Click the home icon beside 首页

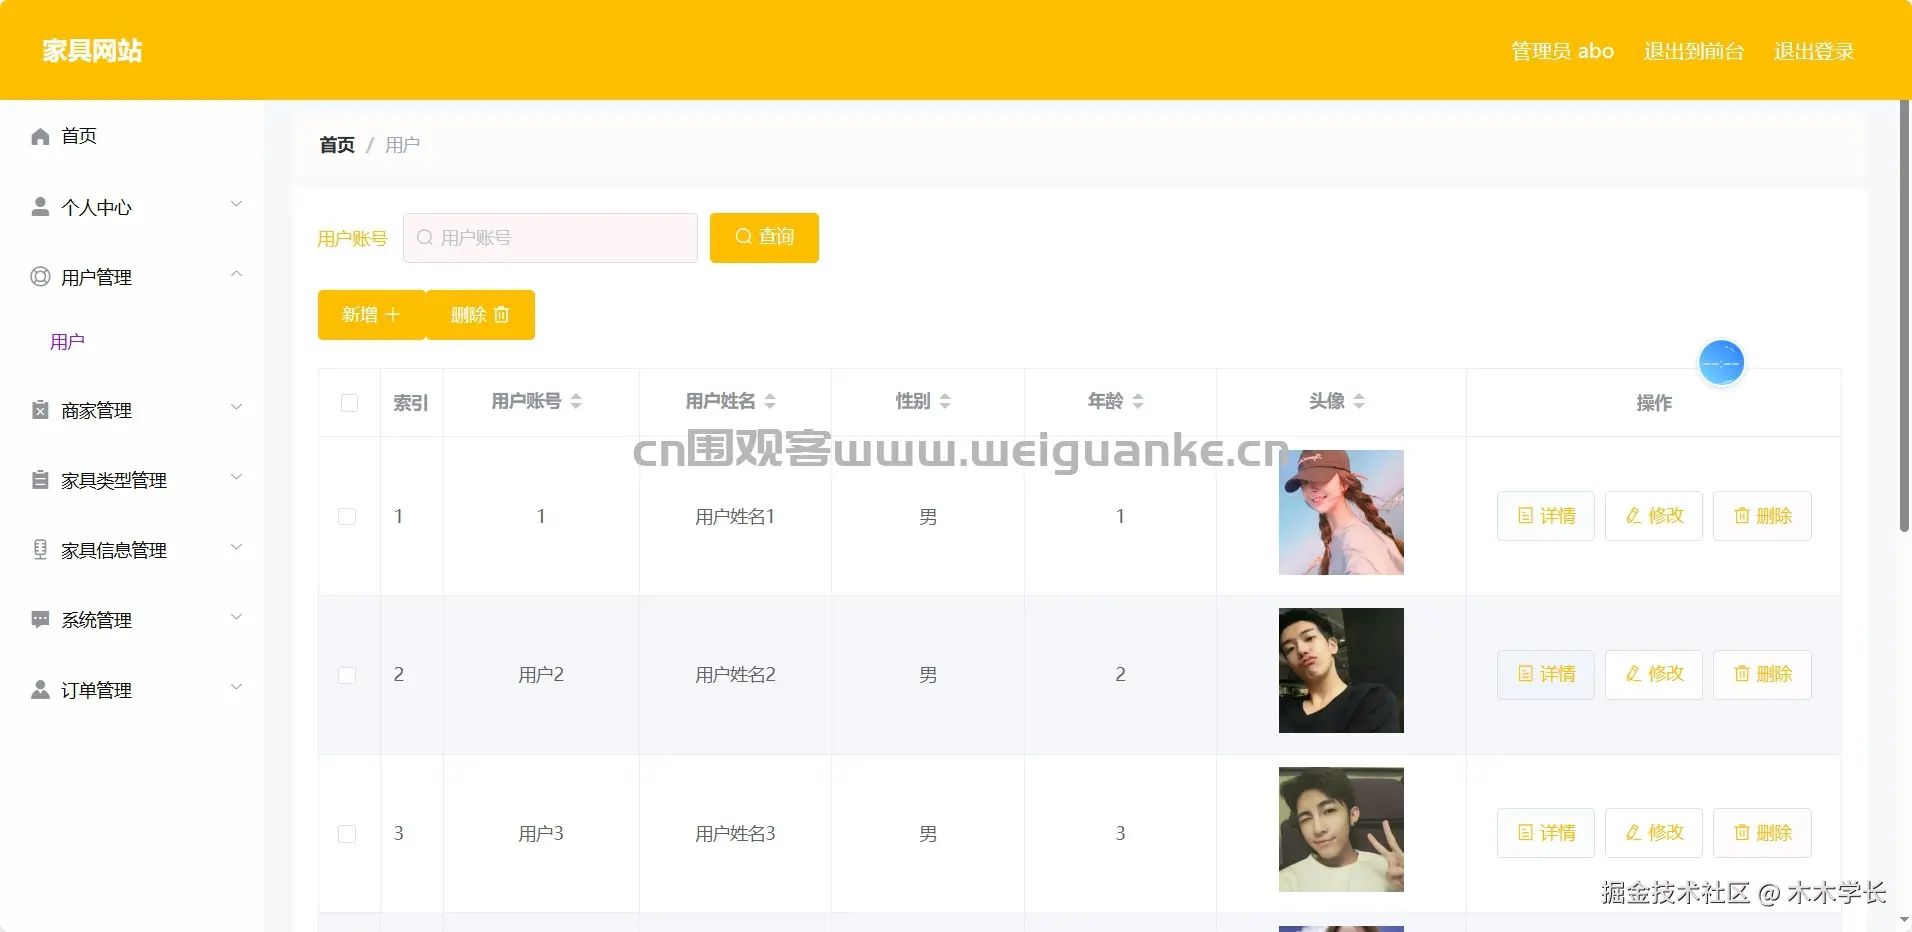click(x=40, y=136)
